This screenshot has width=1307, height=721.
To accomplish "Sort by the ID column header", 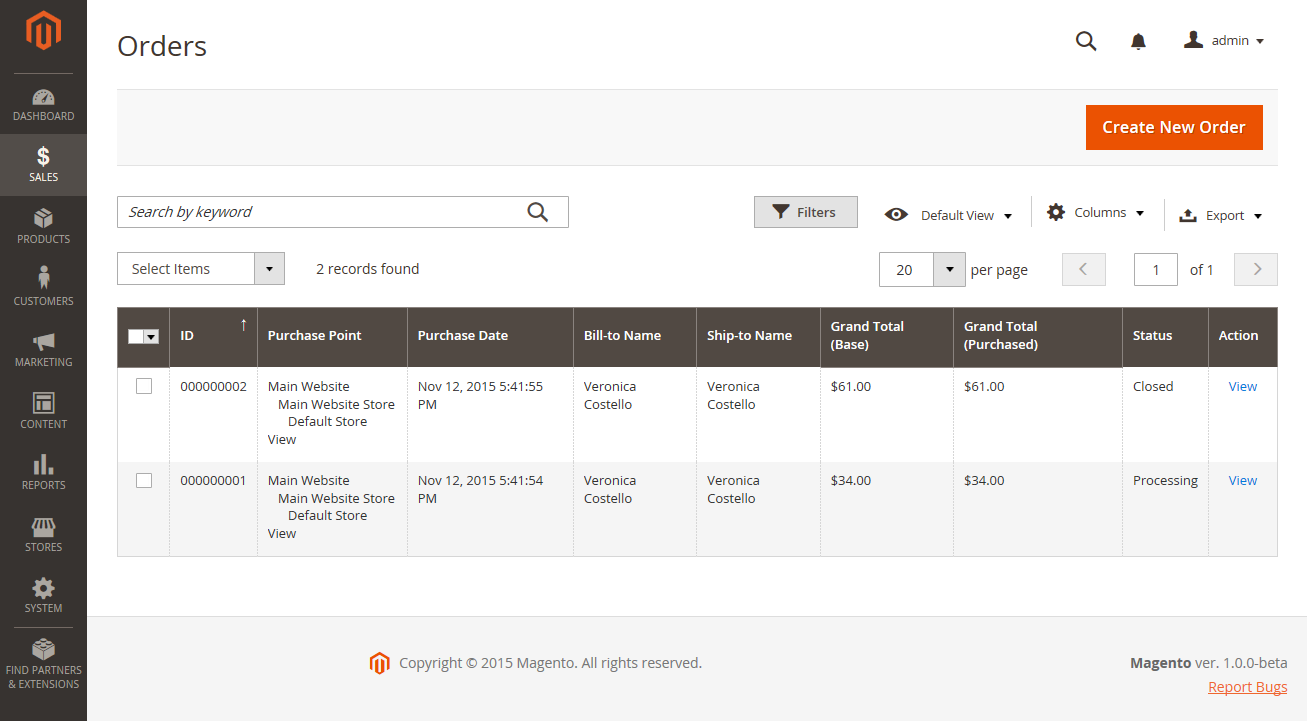I will point(213,336).
